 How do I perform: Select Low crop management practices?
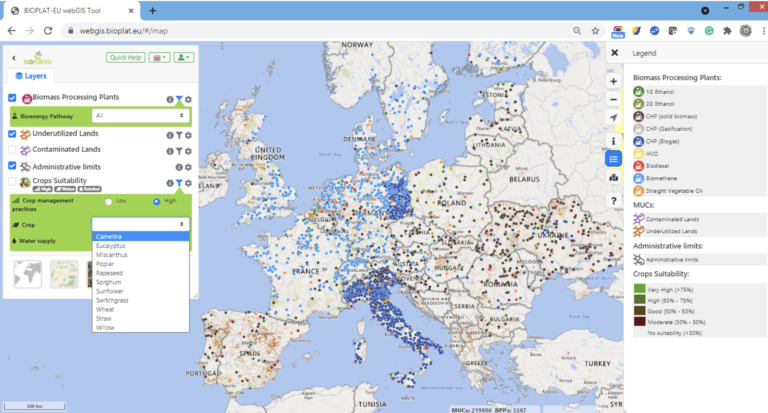click(108, 201)
